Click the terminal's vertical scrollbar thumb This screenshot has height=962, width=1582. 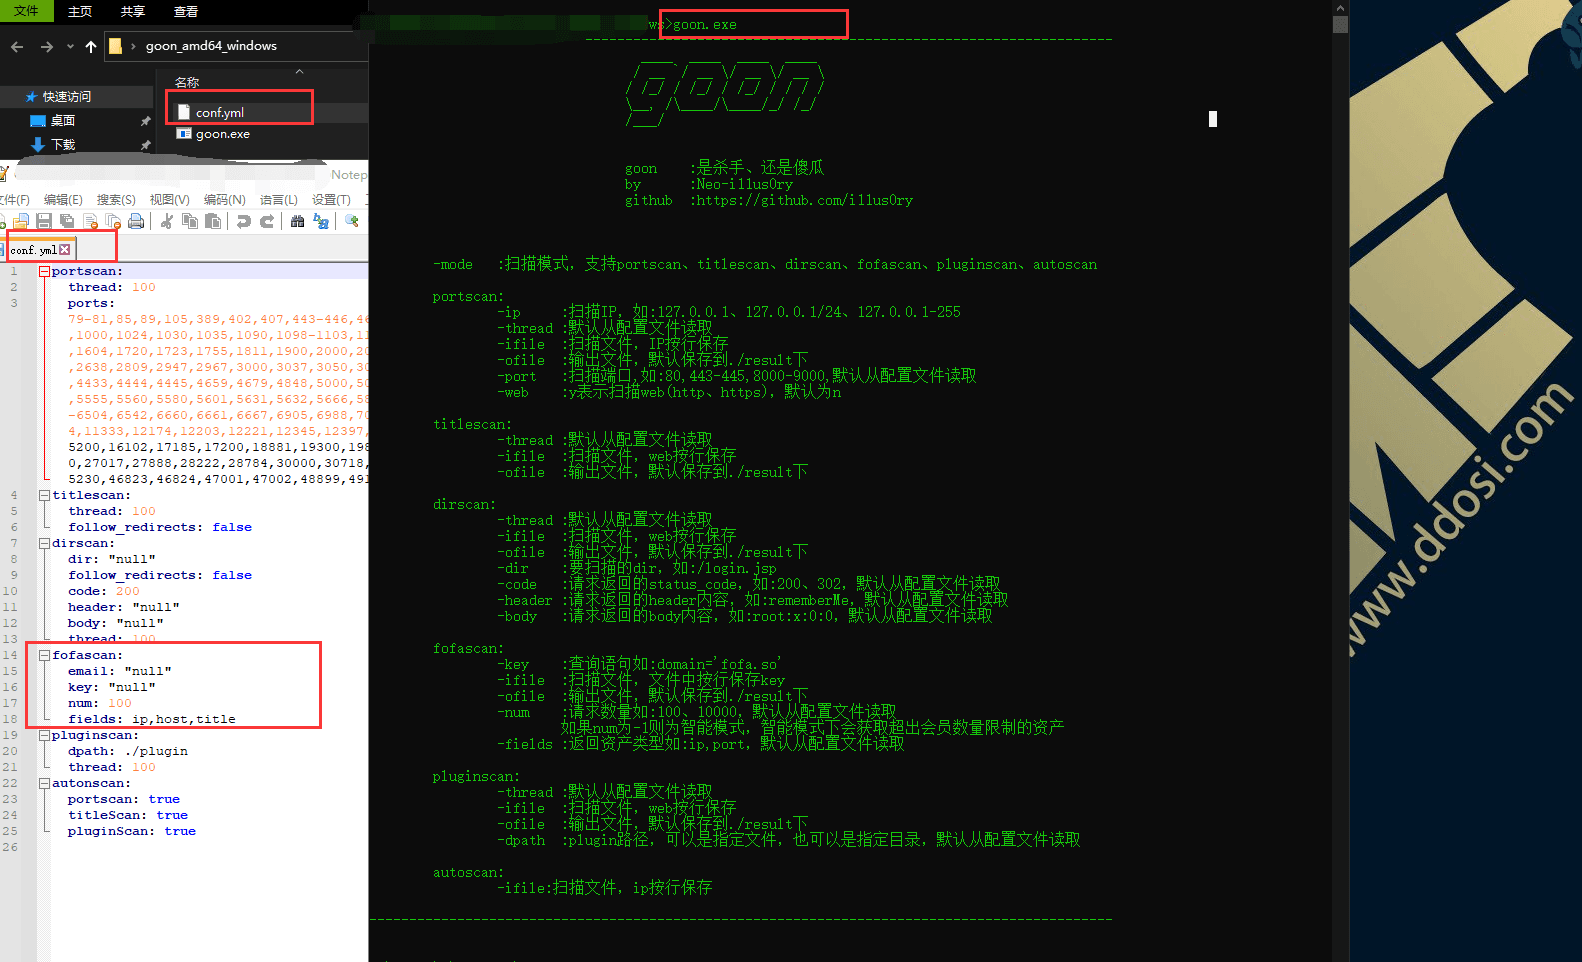click(x=1340, y=24)
